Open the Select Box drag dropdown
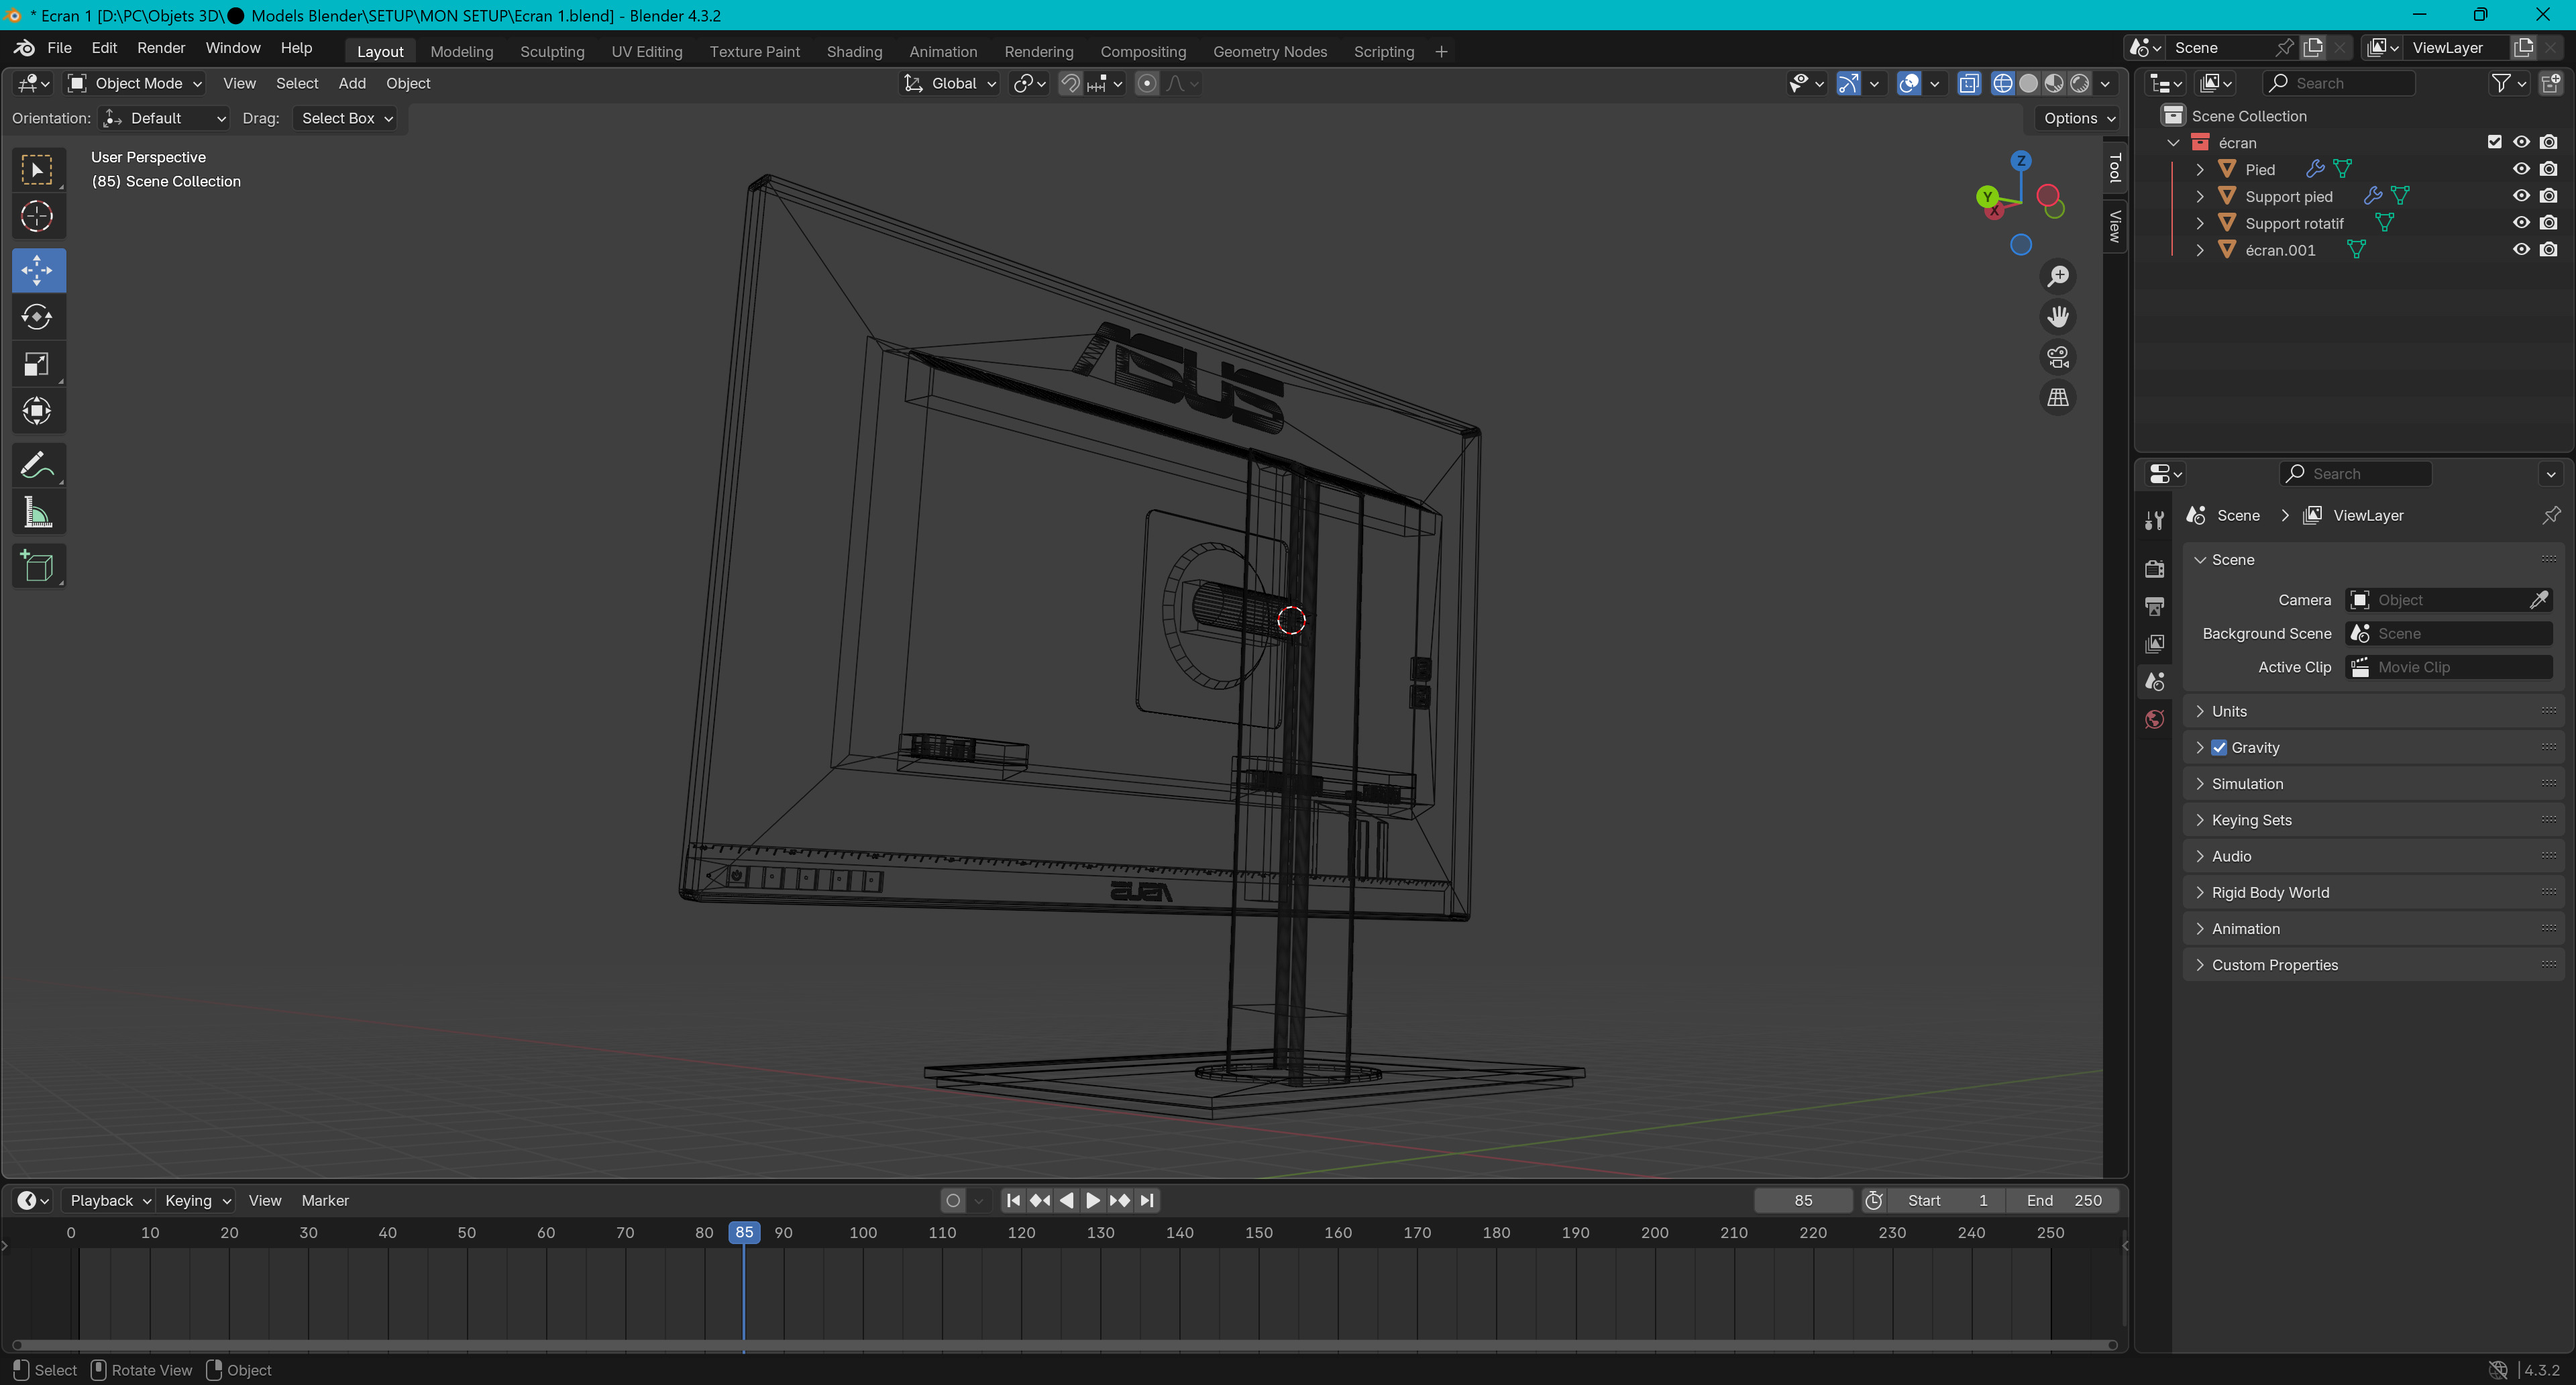The image size is (2576, 1385). click(346, 118)
